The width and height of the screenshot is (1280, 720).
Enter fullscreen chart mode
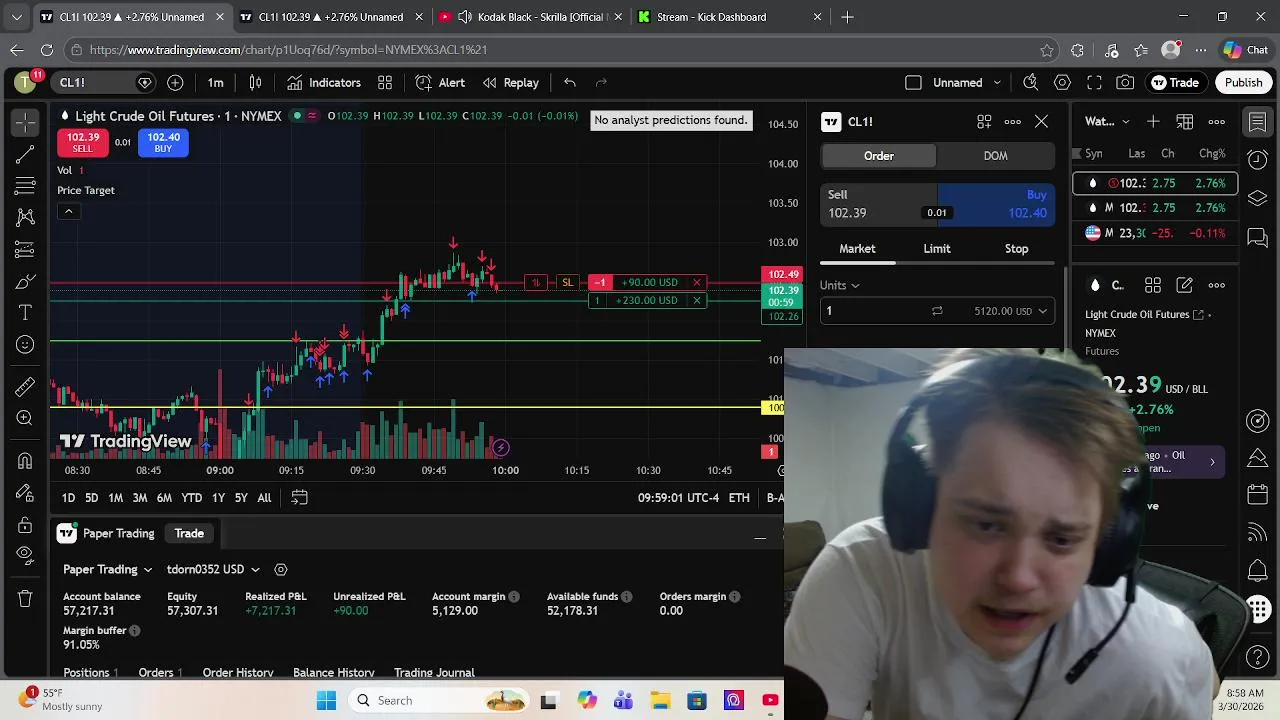pyautogui.click(x=1094, y=83)
